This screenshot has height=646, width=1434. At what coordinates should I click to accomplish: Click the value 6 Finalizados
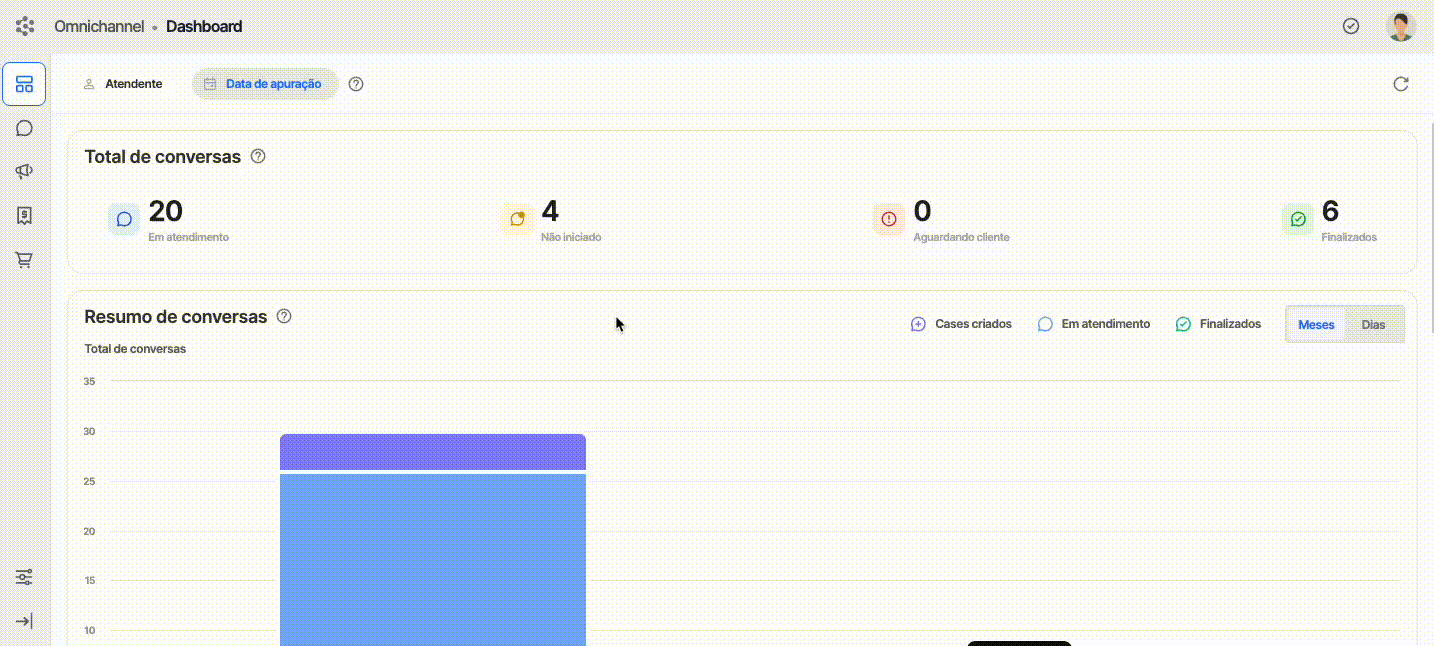point(1330,211)
